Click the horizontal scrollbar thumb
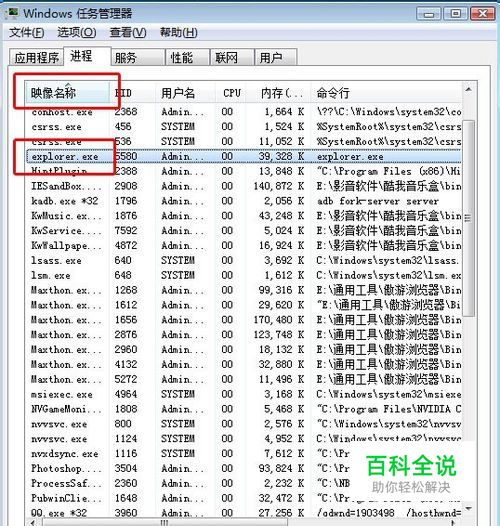 coord(164,523)
